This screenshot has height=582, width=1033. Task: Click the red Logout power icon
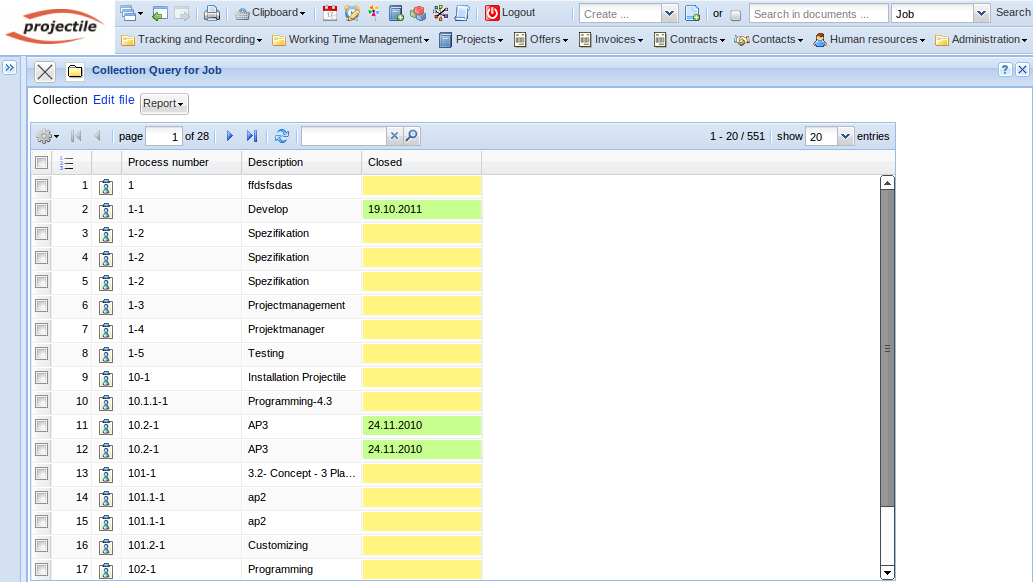[x=492, y=13]
